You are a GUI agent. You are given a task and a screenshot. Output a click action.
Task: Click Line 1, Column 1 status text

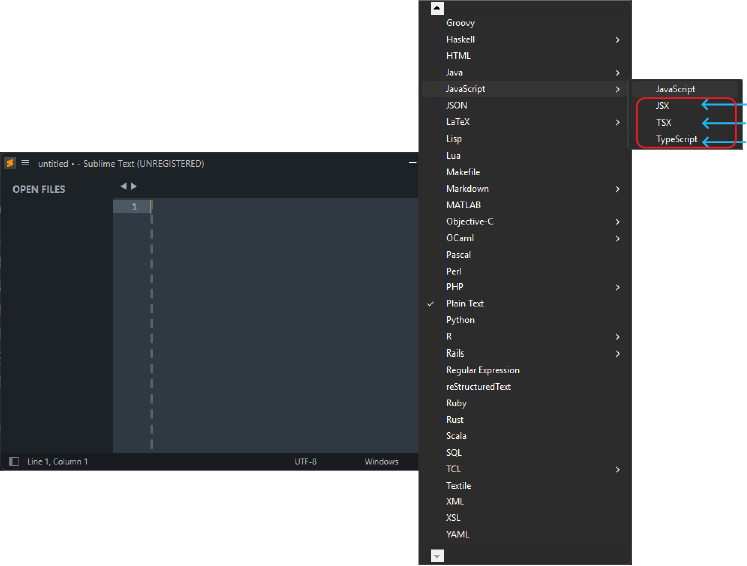[x=58, y=462]
